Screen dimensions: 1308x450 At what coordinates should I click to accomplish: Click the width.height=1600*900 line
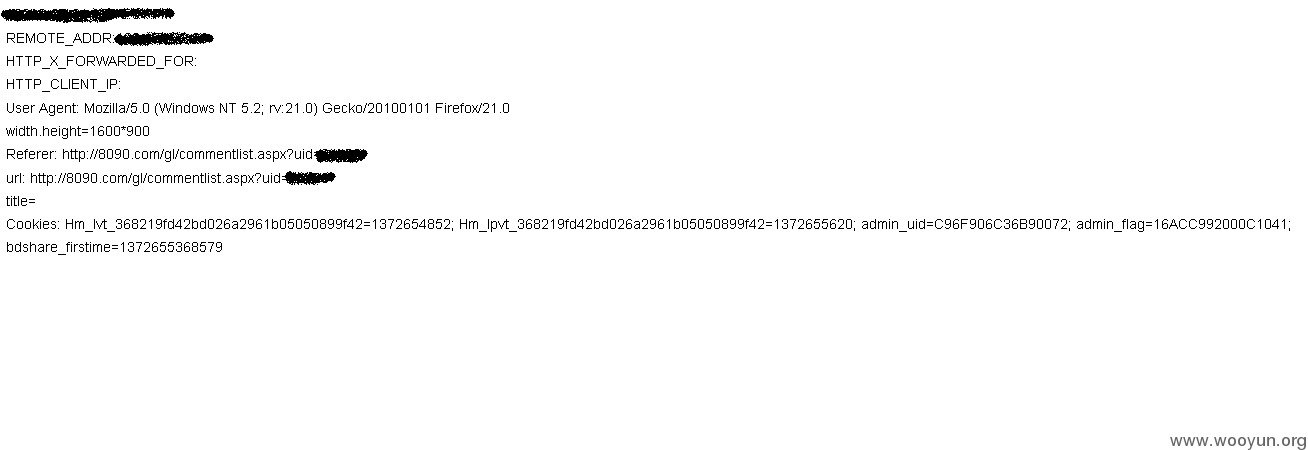click(78, 131)
